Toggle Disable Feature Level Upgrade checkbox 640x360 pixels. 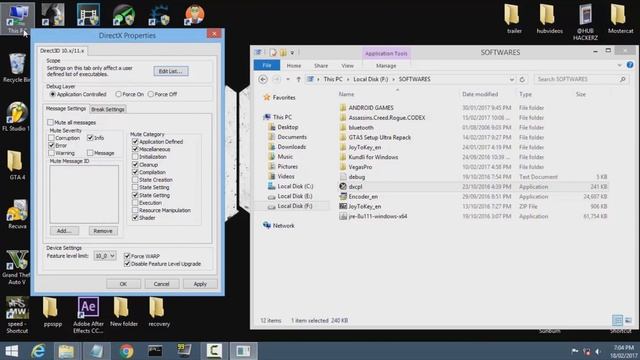pyautogui.click(x=127, y=264)
